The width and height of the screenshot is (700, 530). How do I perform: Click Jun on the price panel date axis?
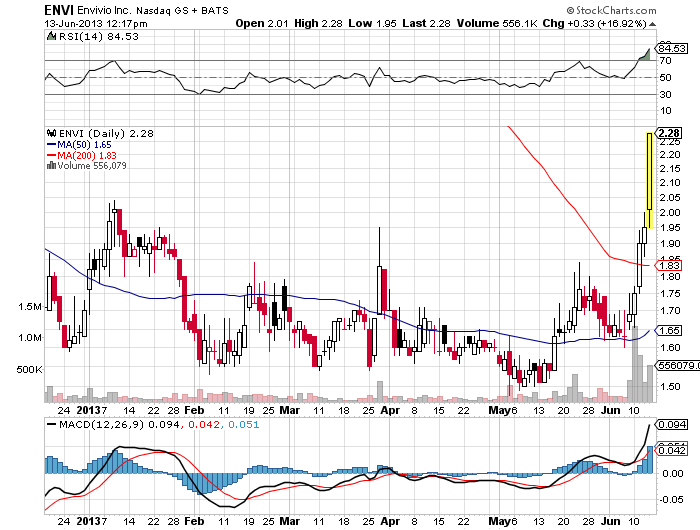pyautogui.click(x=610, y=410)
